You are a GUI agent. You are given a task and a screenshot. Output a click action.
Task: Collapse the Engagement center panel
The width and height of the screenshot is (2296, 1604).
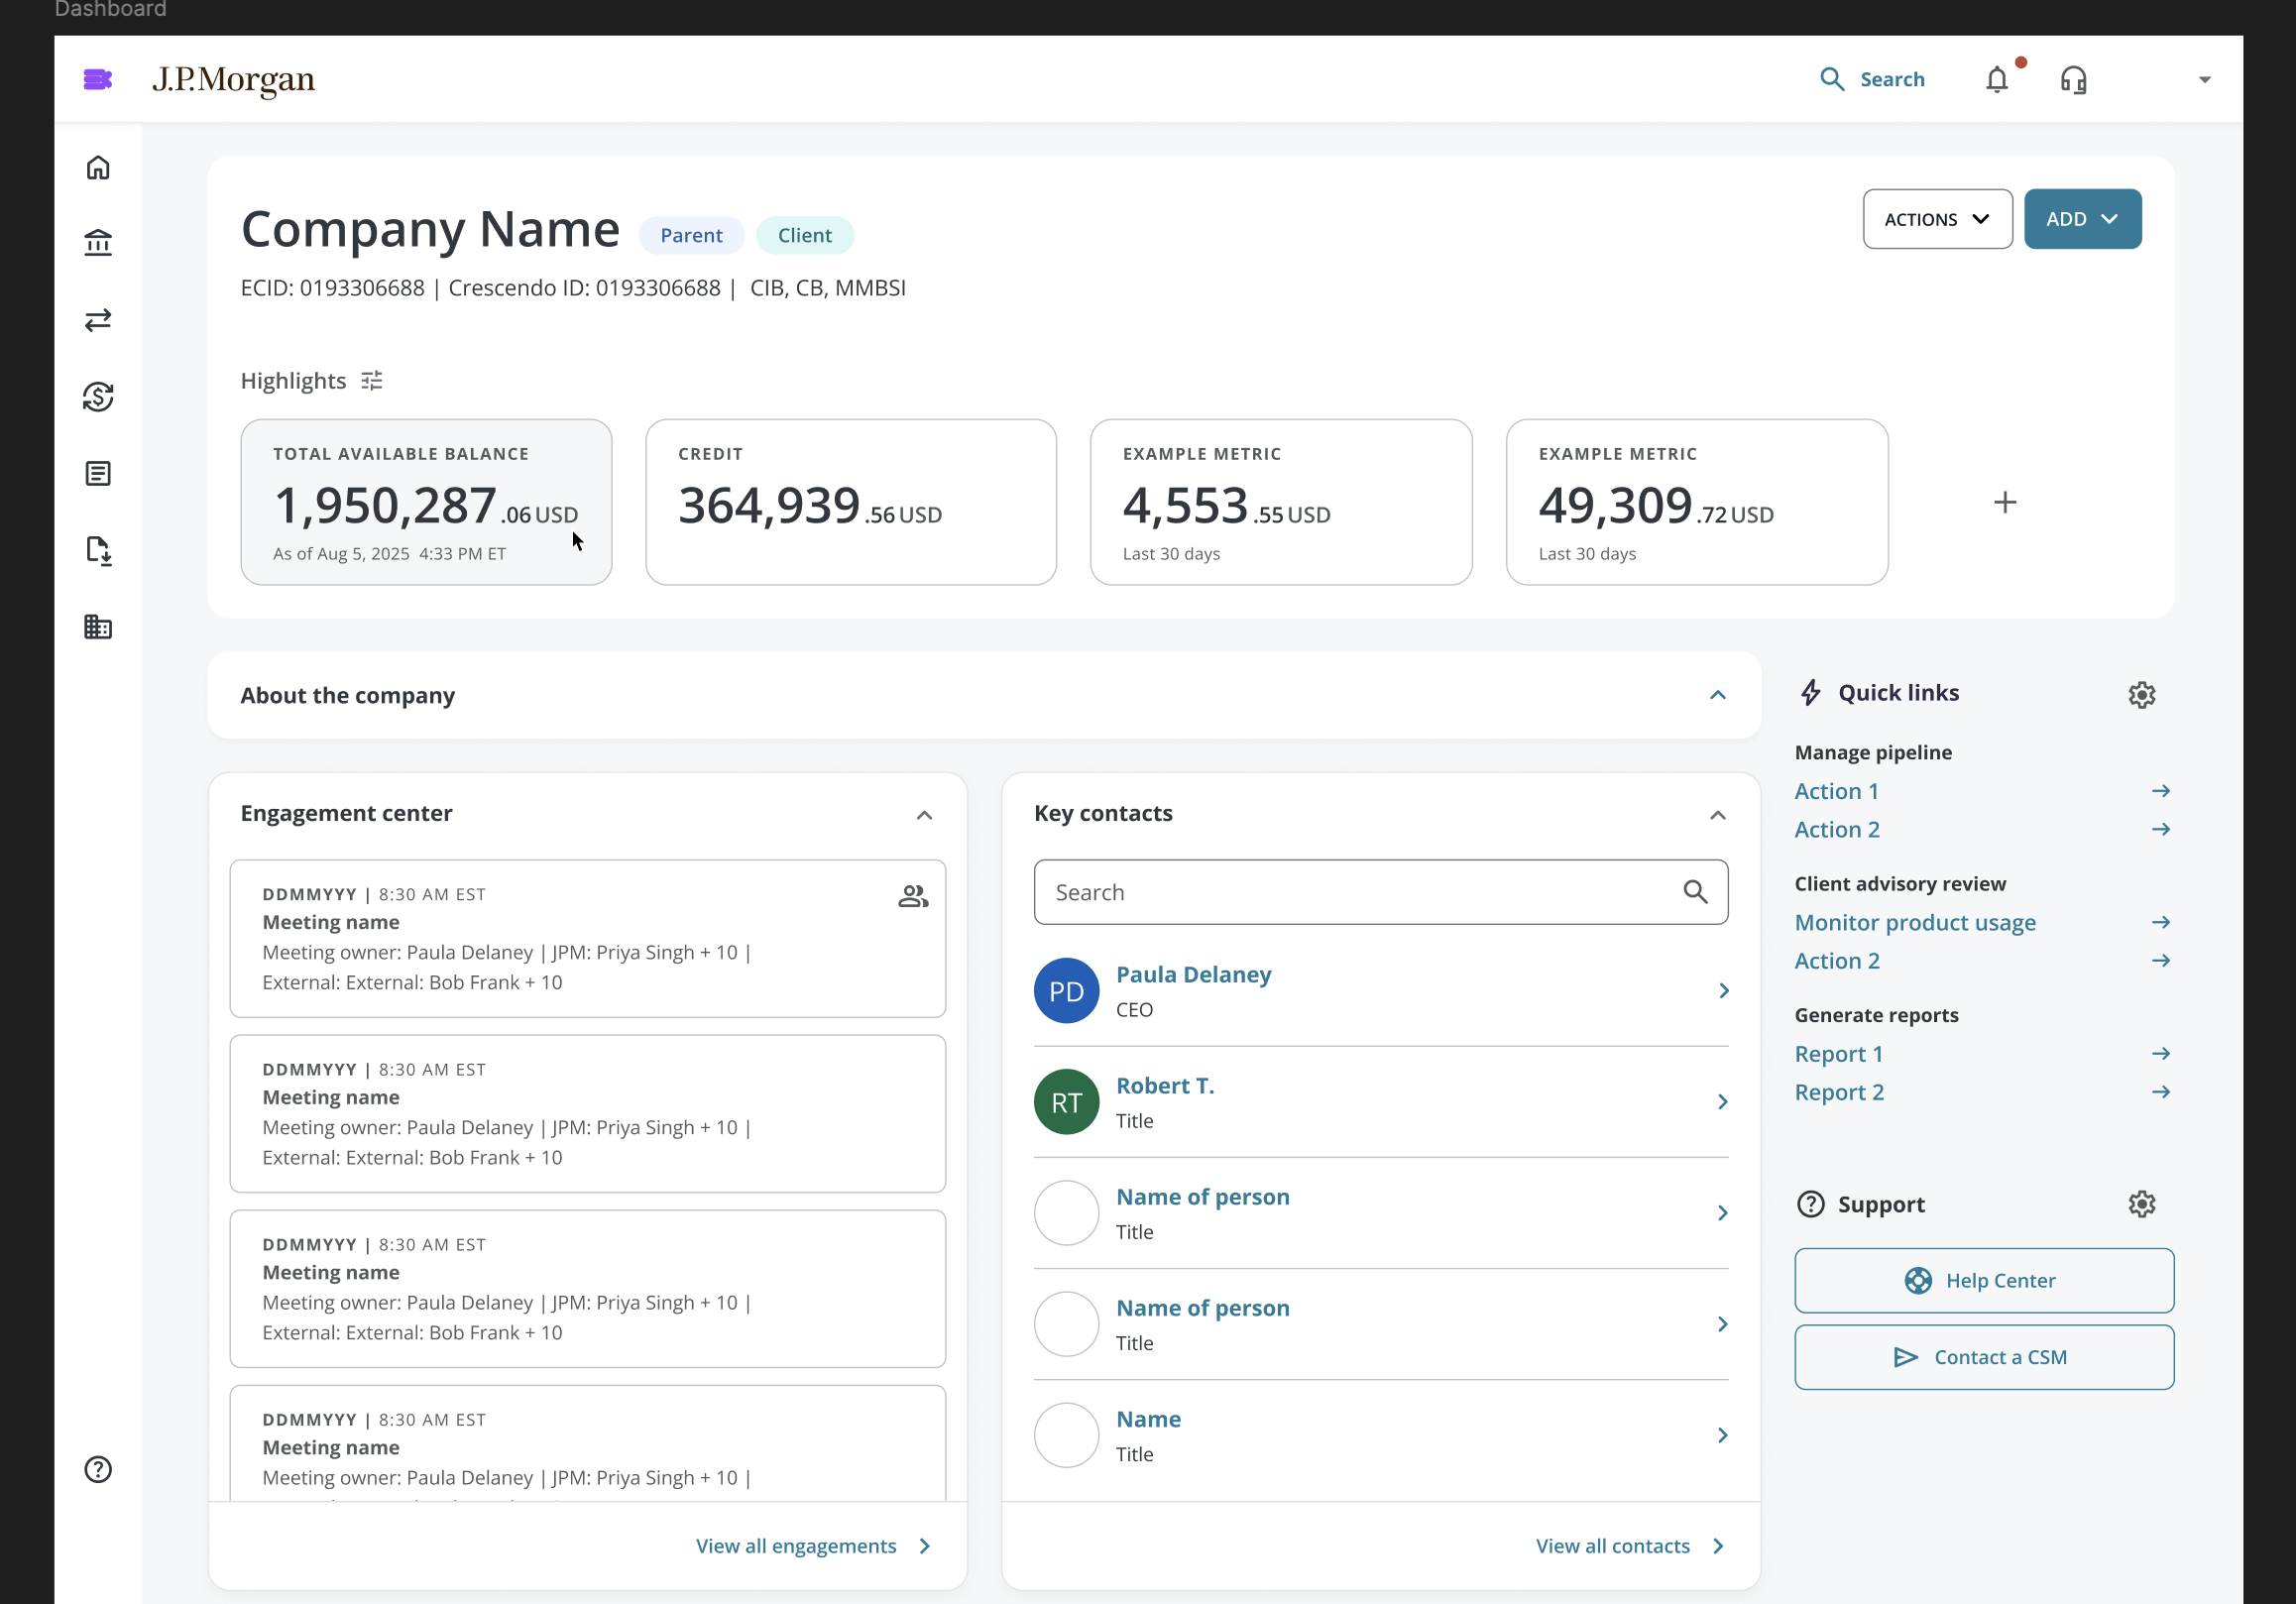point(924,815)
